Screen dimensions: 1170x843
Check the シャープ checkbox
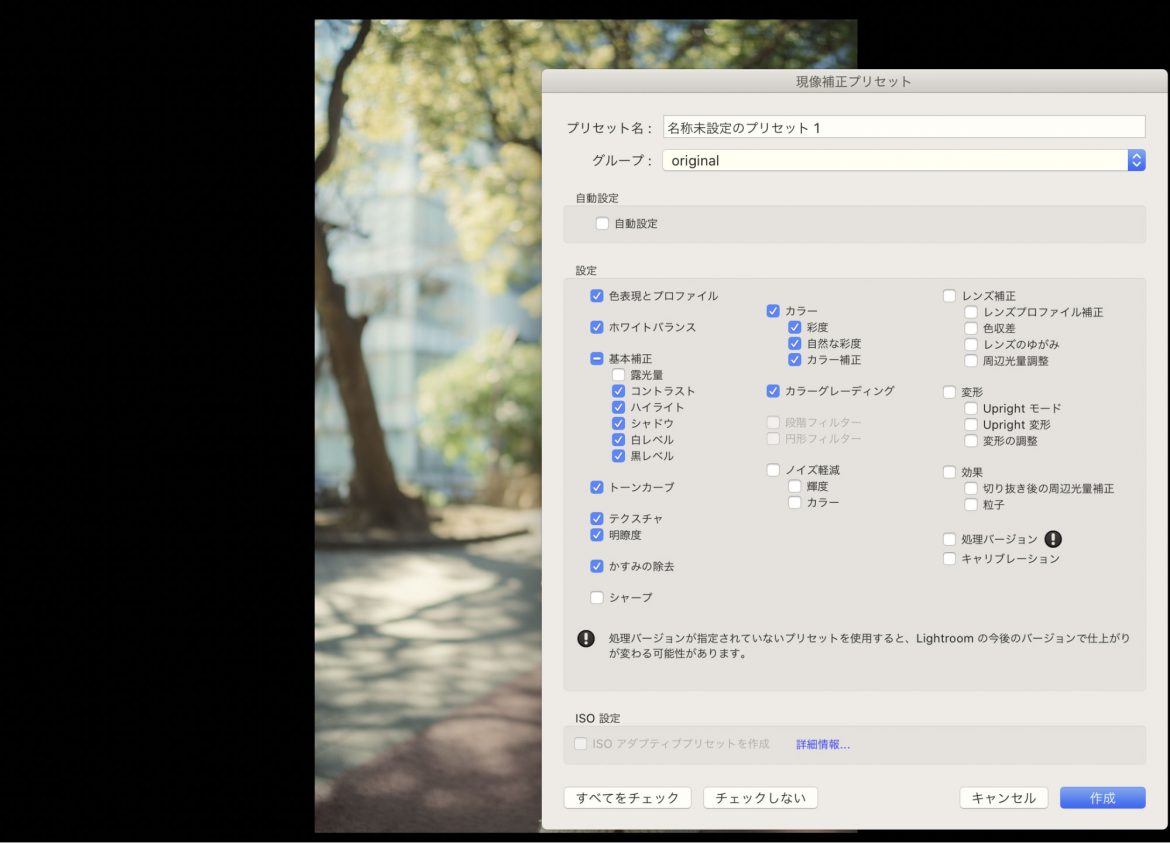click(x=596, y=598)
